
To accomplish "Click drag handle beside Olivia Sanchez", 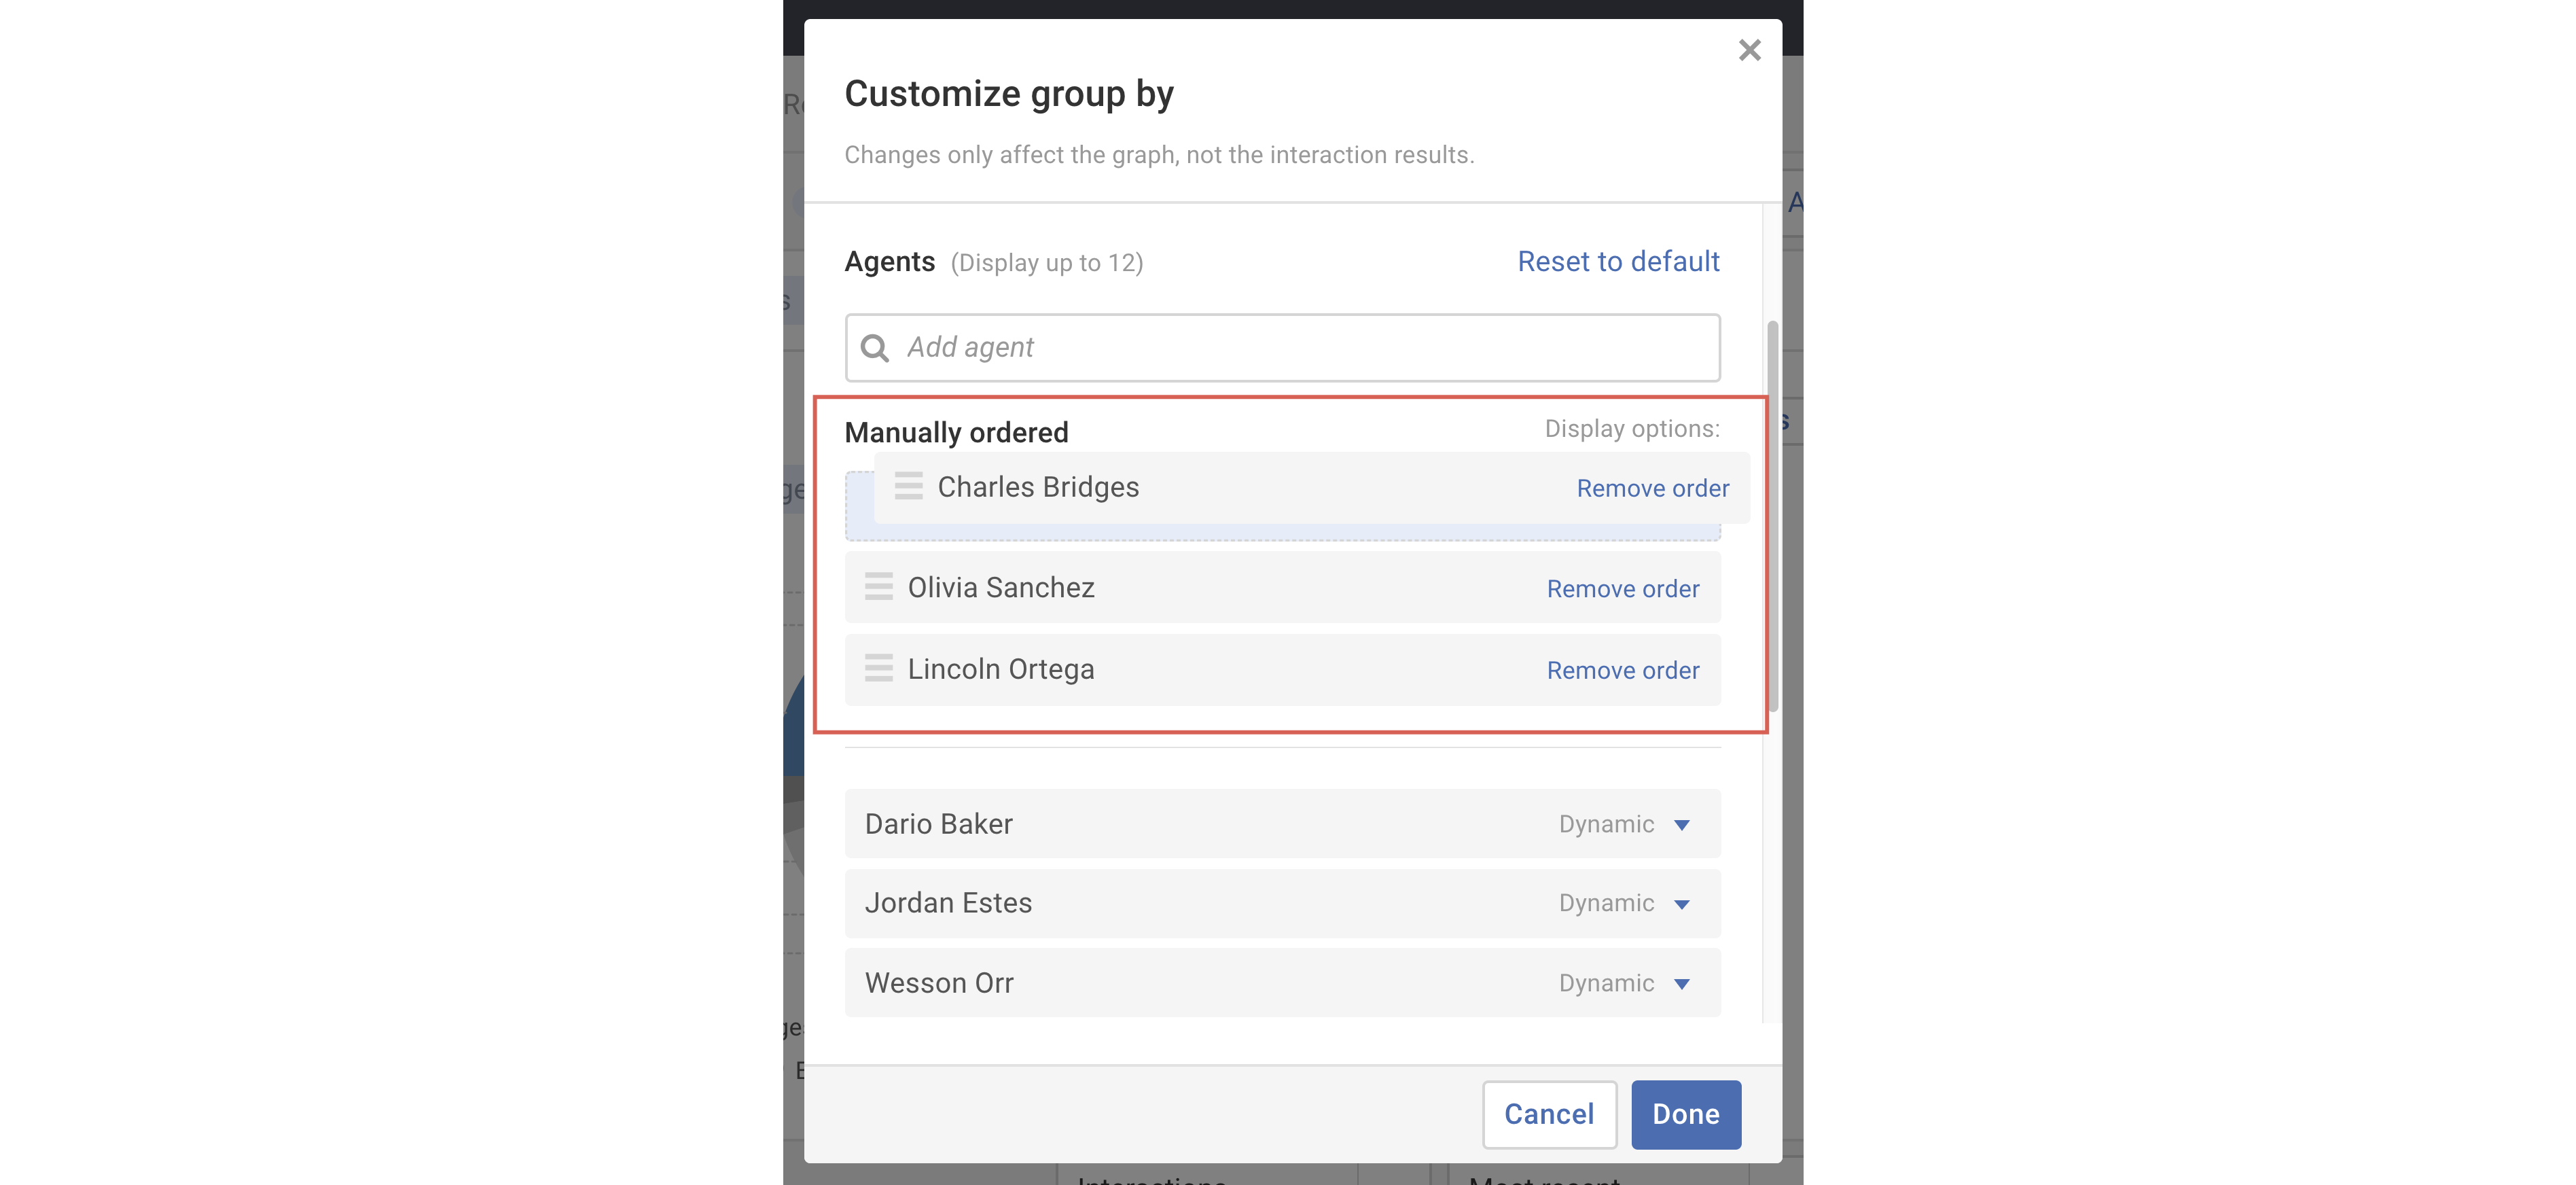I will pos(878,587).
